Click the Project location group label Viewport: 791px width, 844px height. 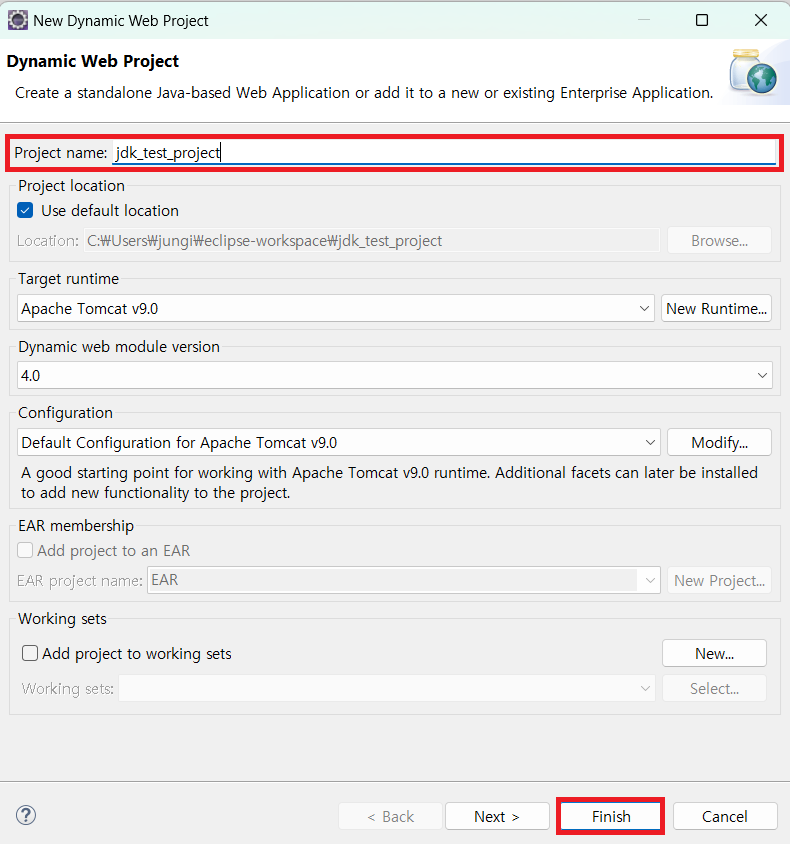(x=72, y=186)
